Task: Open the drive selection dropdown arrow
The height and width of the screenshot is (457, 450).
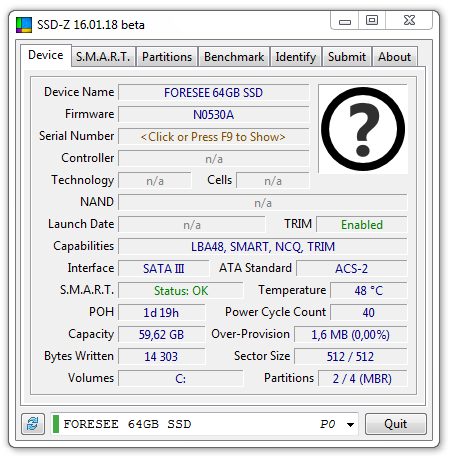Action: [350, 424]
